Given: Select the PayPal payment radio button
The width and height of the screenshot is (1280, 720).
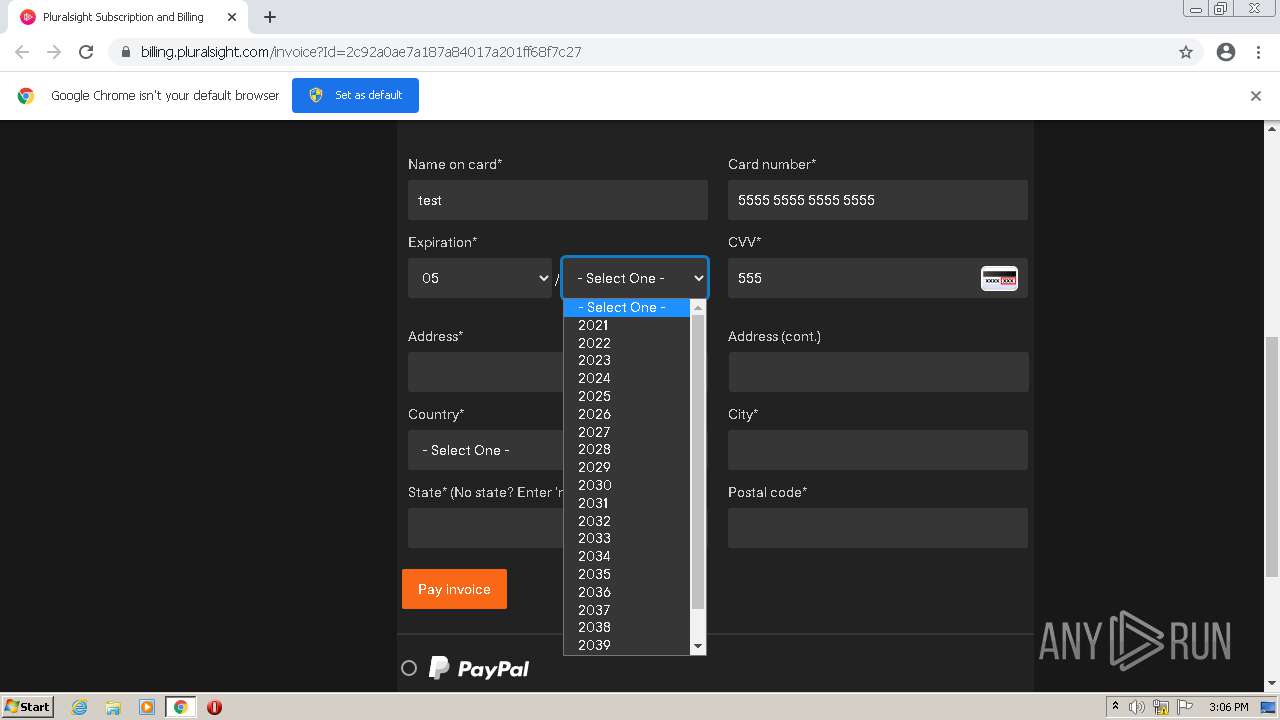Looking at the screenshot, I should [x=409, y=668].
